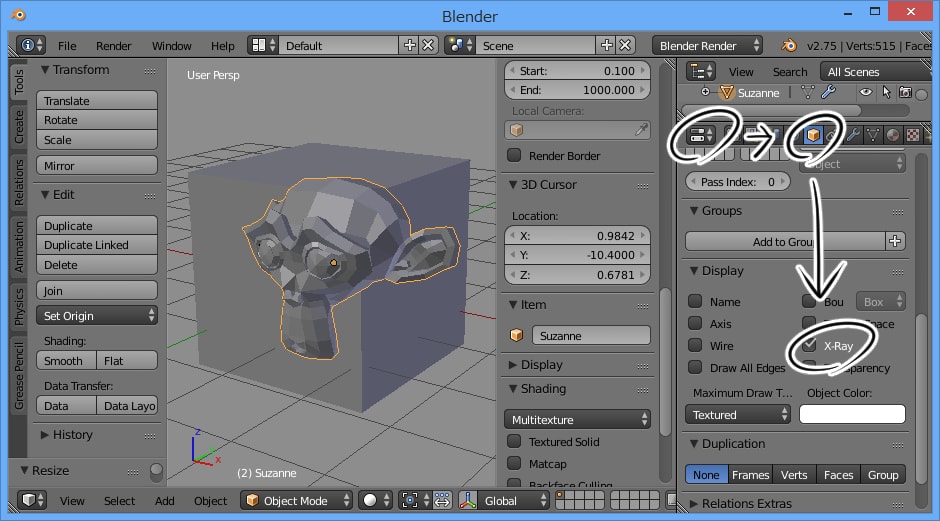Open the Texture checkerboard tab
Screen dimensions: 940x521
tap(912, 135)
